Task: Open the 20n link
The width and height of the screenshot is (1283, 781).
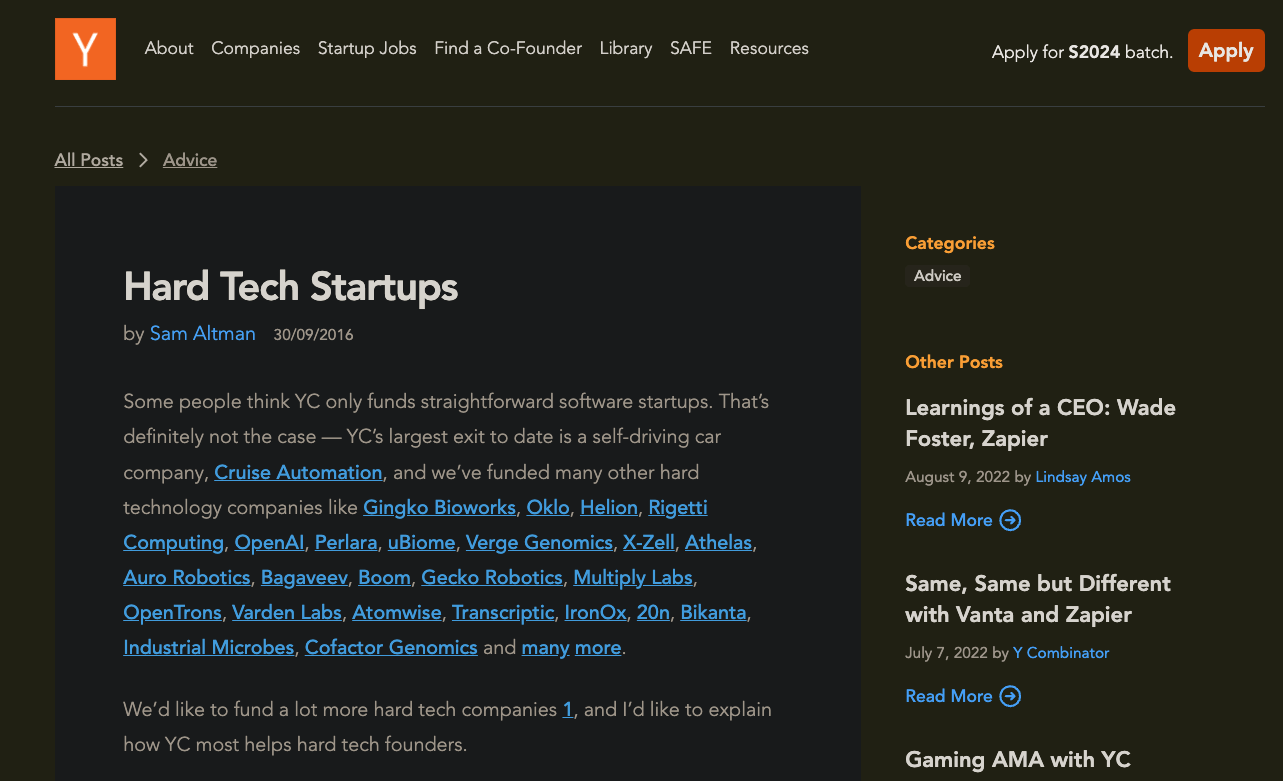Action: pos(653,612)
